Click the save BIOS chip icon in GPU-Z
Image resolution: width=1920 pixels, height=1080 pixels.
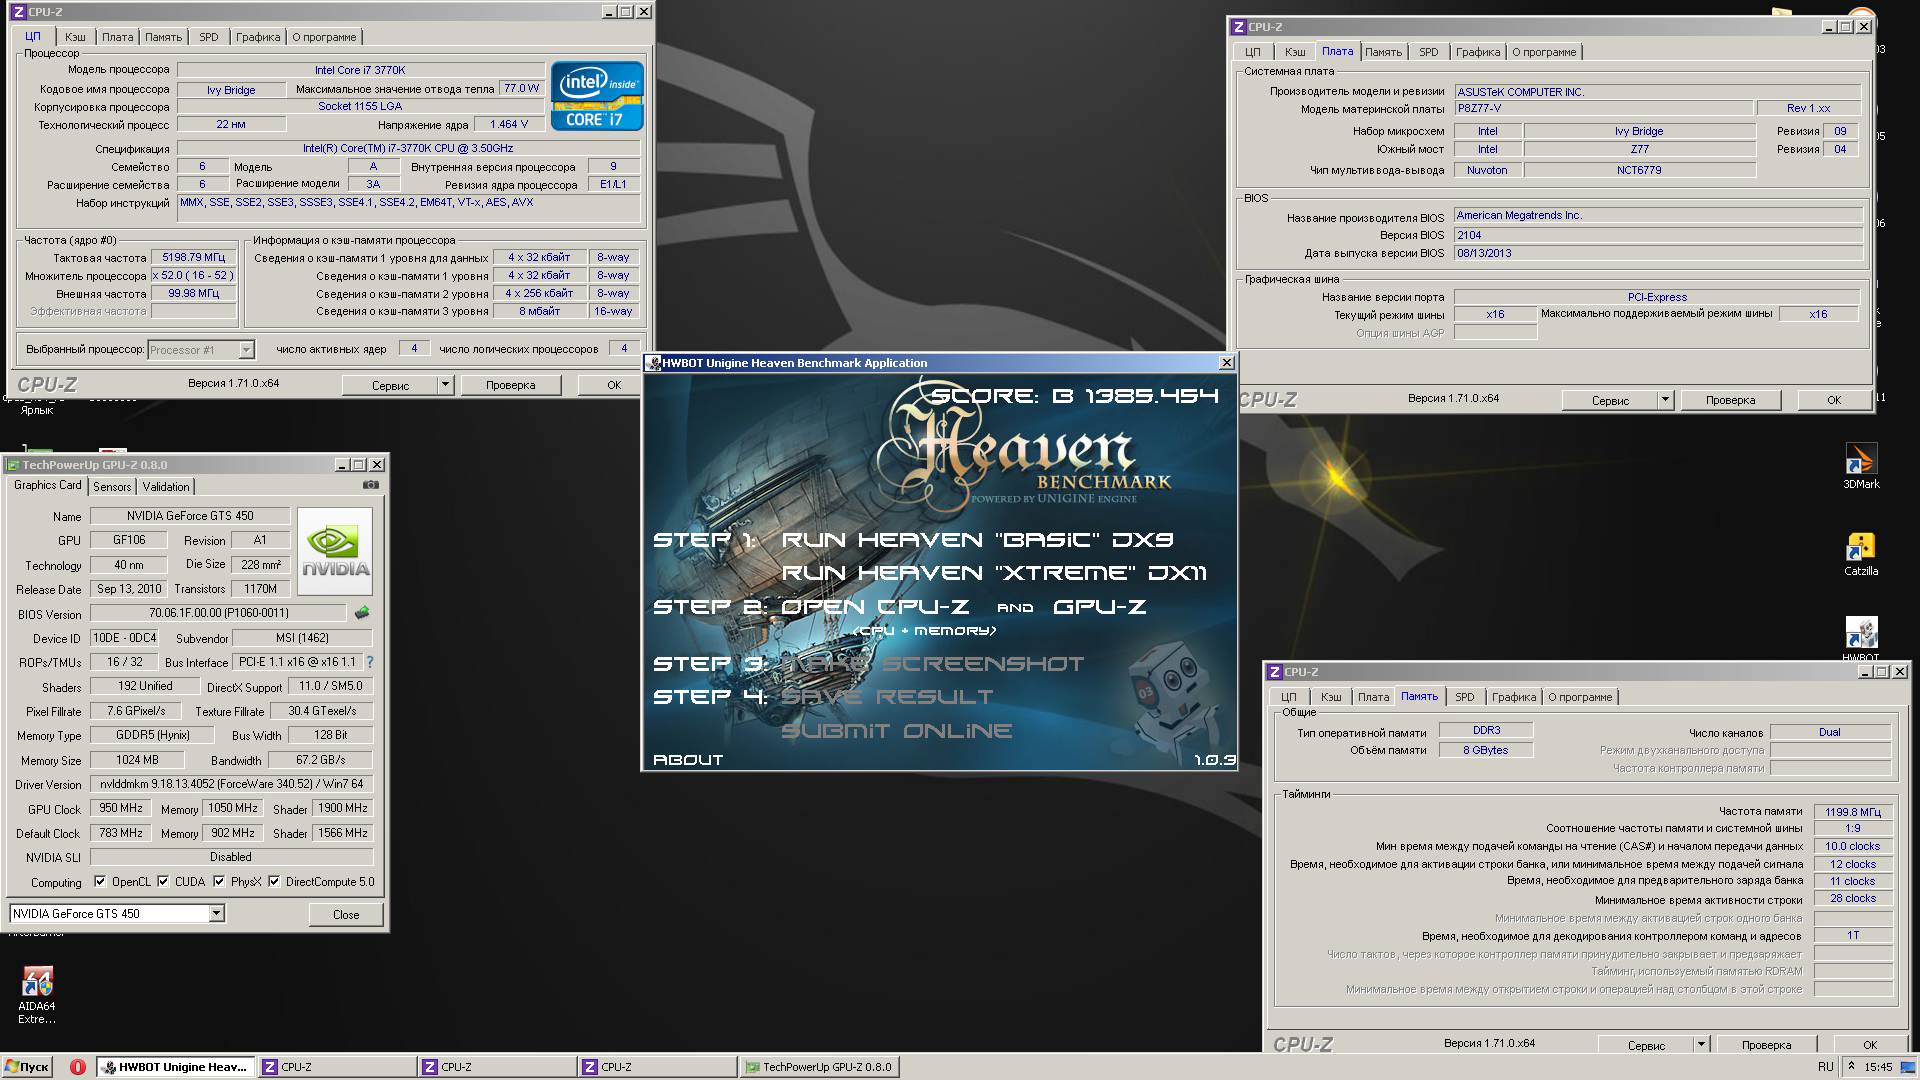pos(362,613)
